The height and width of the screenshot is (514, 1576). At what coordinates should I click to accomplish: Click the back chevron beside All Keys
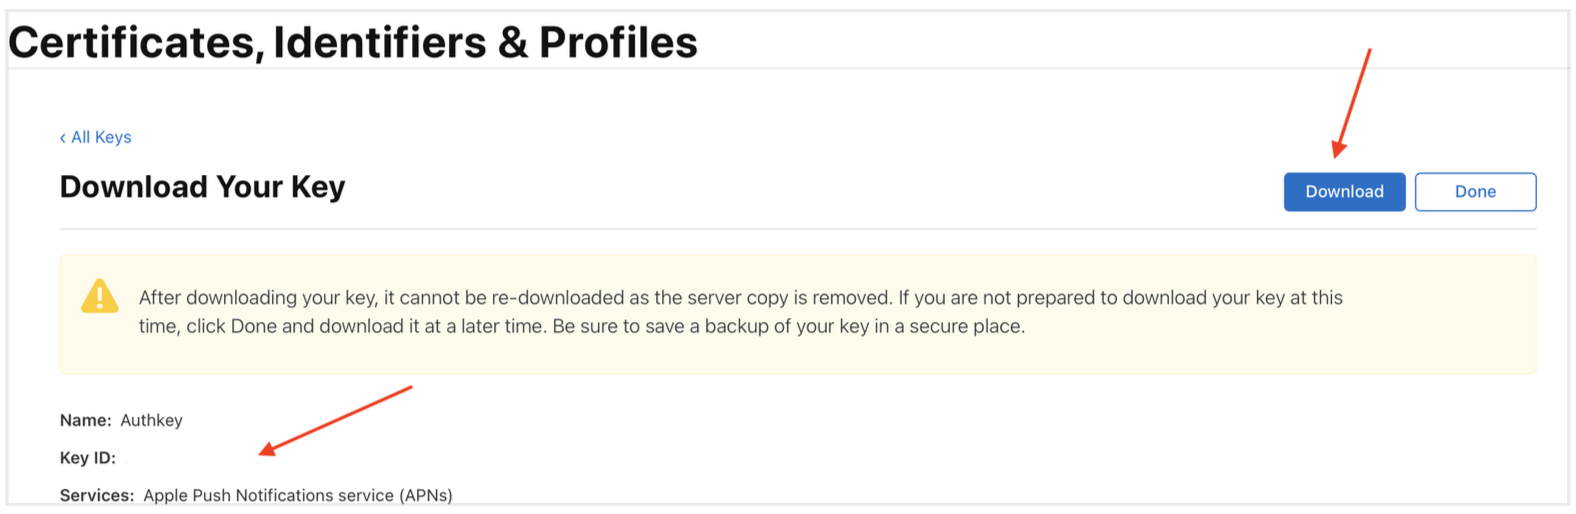click(63, 138)
